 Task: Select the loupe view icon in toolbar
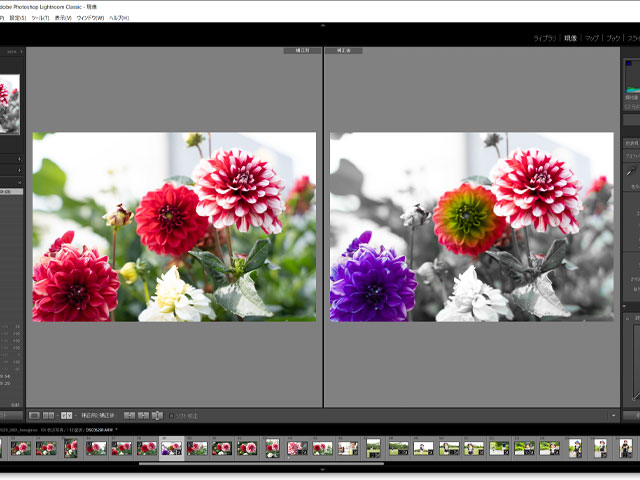click(34, 415)
